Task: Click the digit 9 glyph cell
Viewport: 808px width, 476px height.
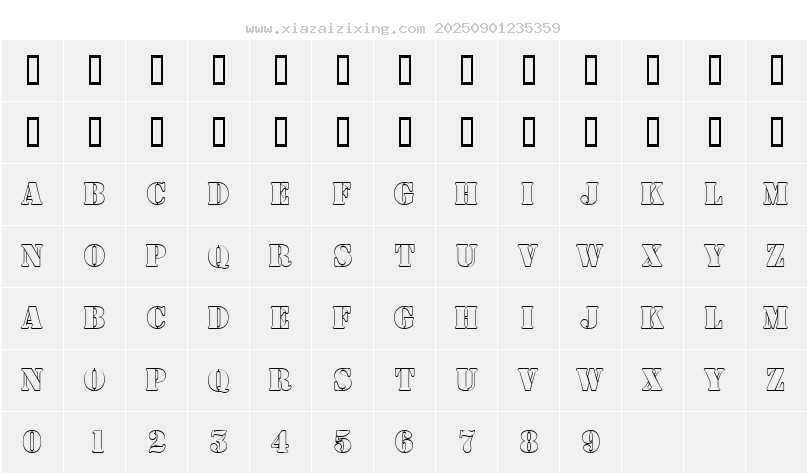Action: [x=591, y=442]
